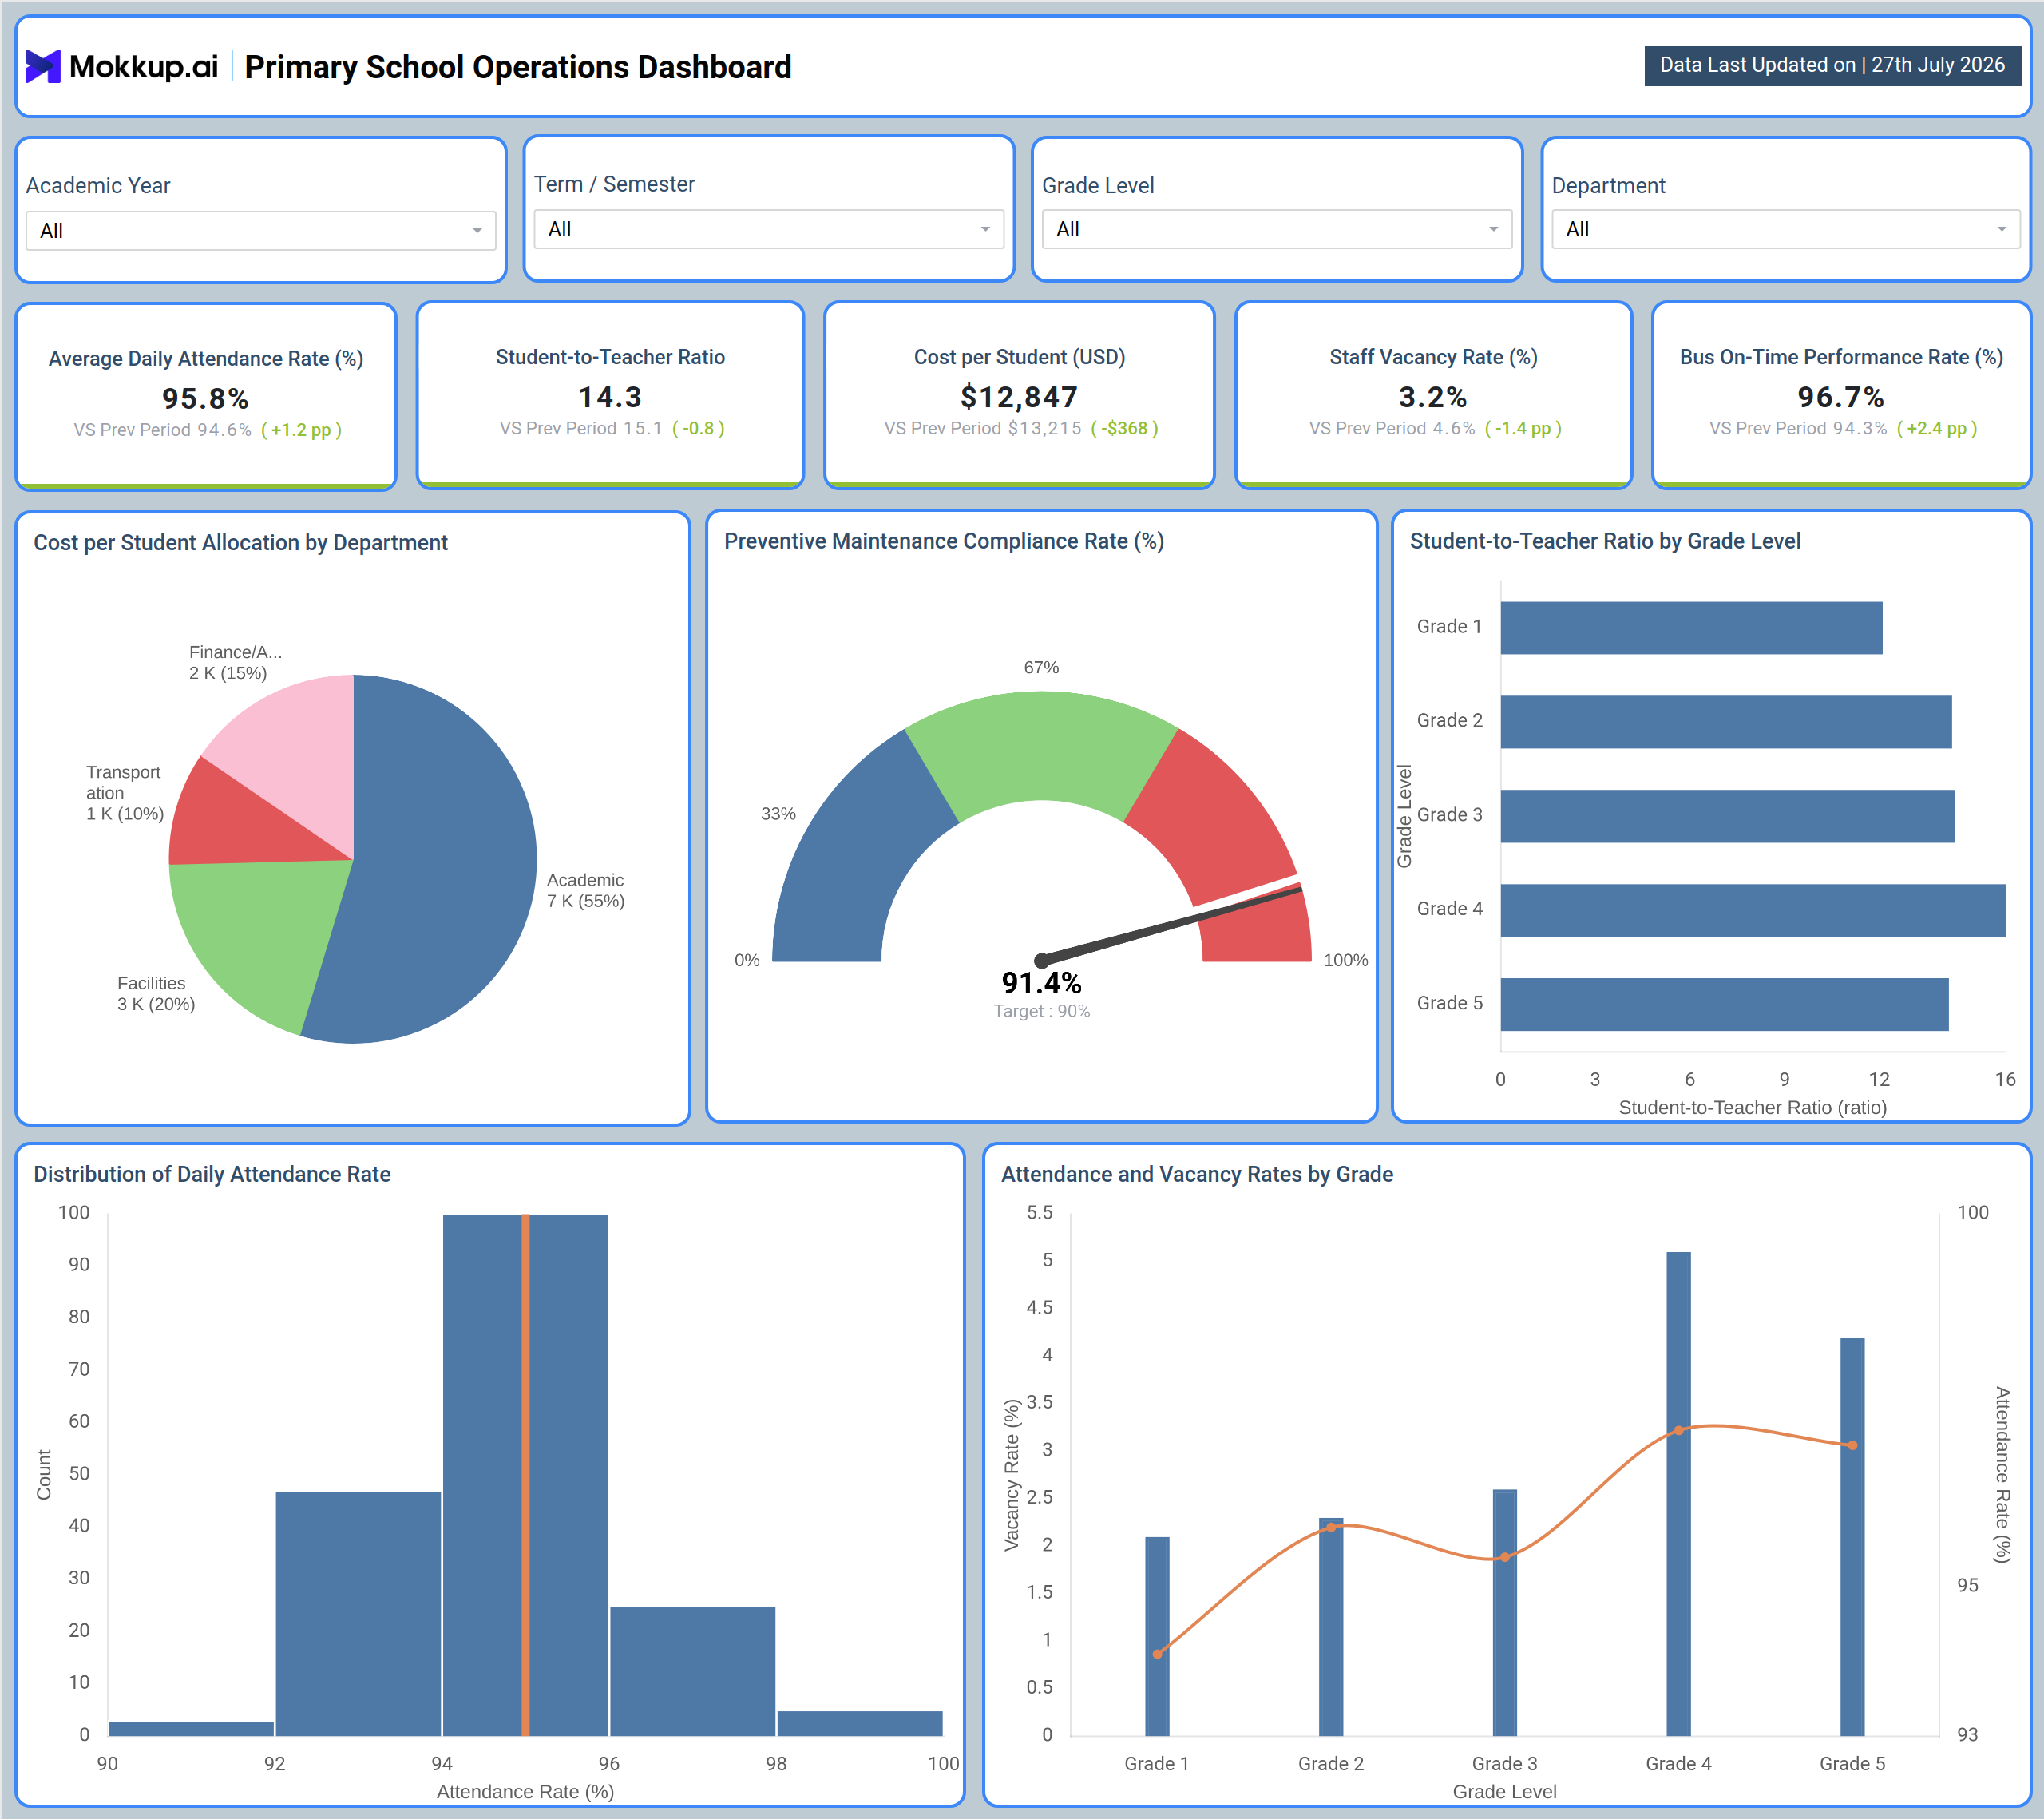This screenshot has height=1819, width=2044.
Task: Open the Department filter dropdown
Action: tap(1785, 229)
